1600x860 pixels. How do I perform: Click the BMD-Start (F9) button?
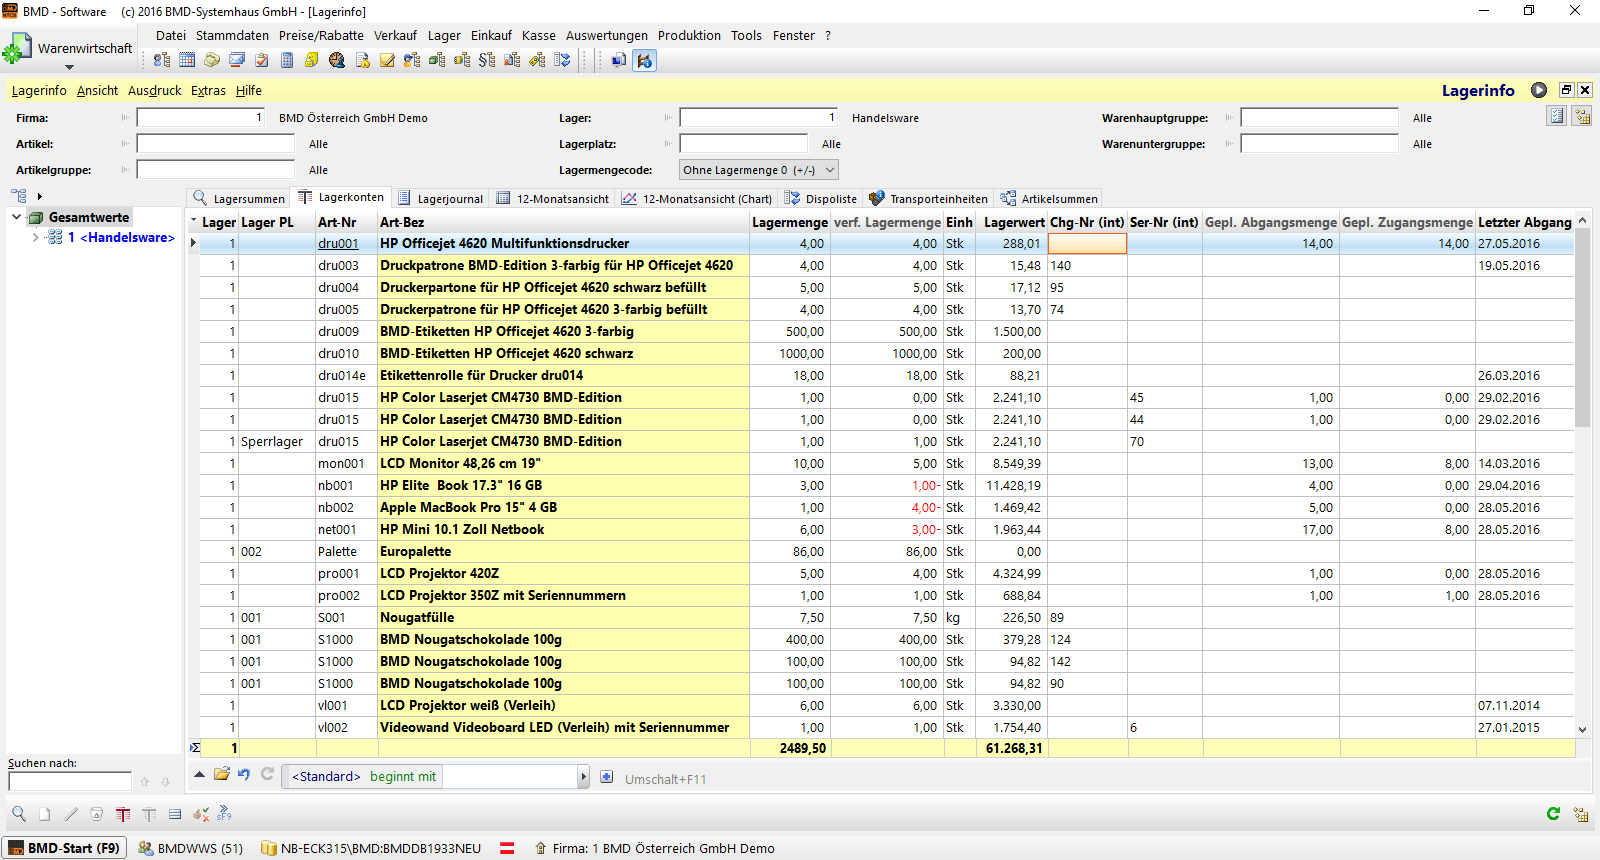pyautogui.click(x=64, y=848)
